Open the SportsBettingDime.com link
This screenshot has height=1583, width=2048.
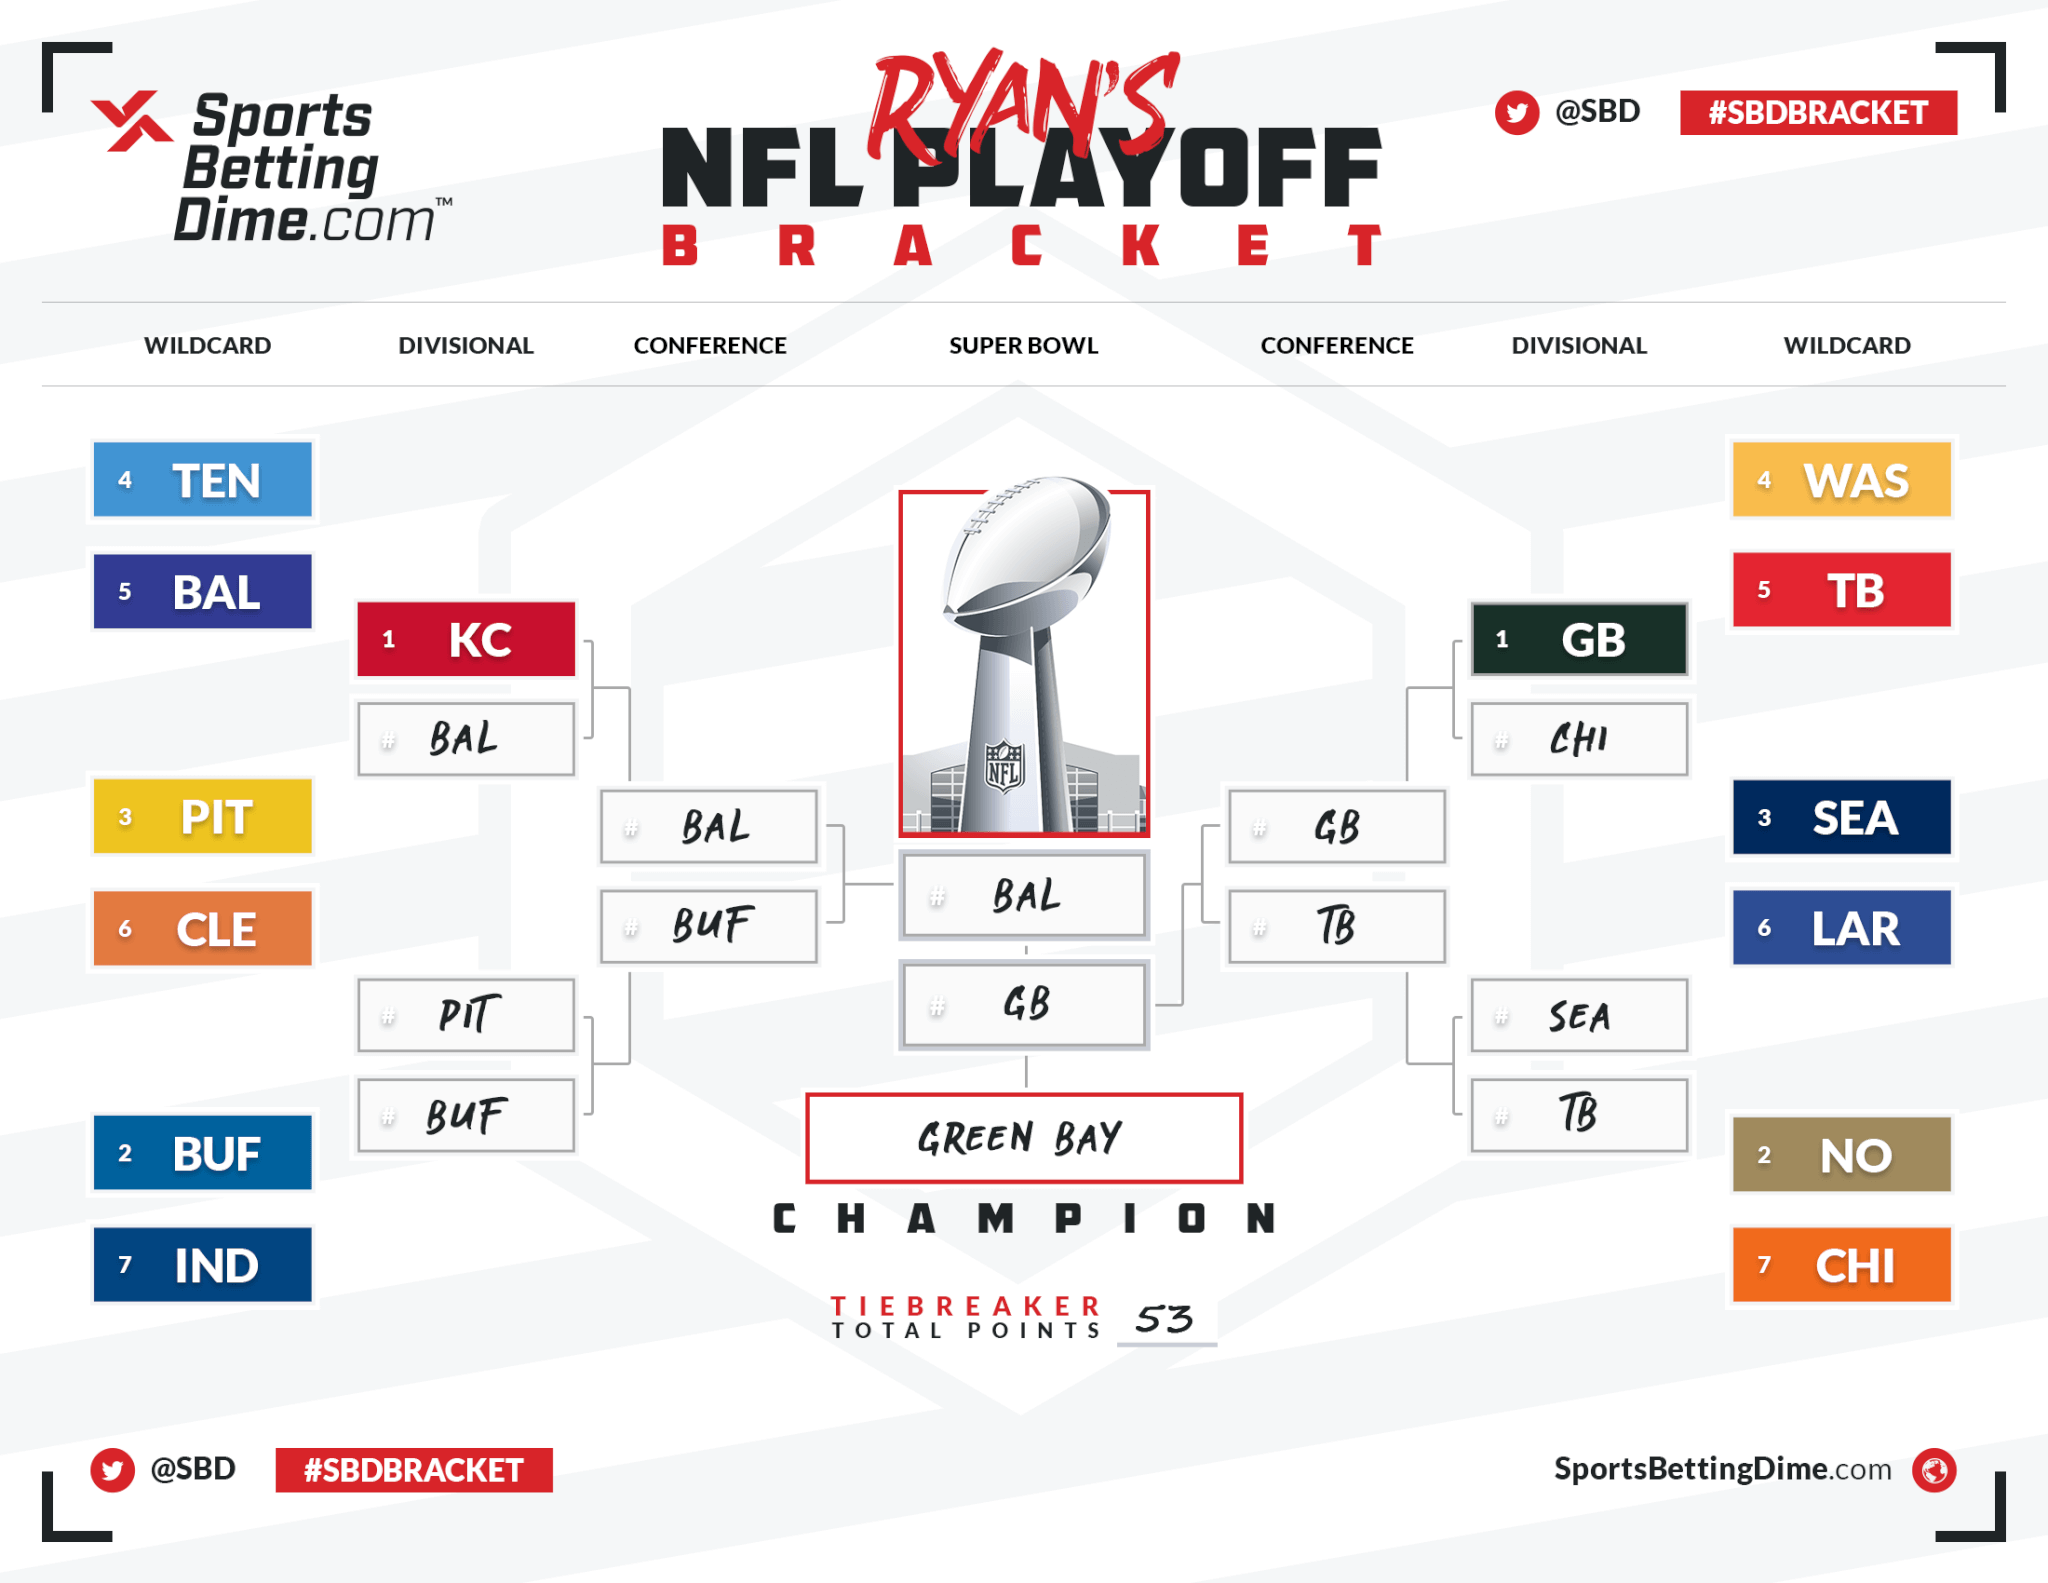click(x=1722, y=1469)
